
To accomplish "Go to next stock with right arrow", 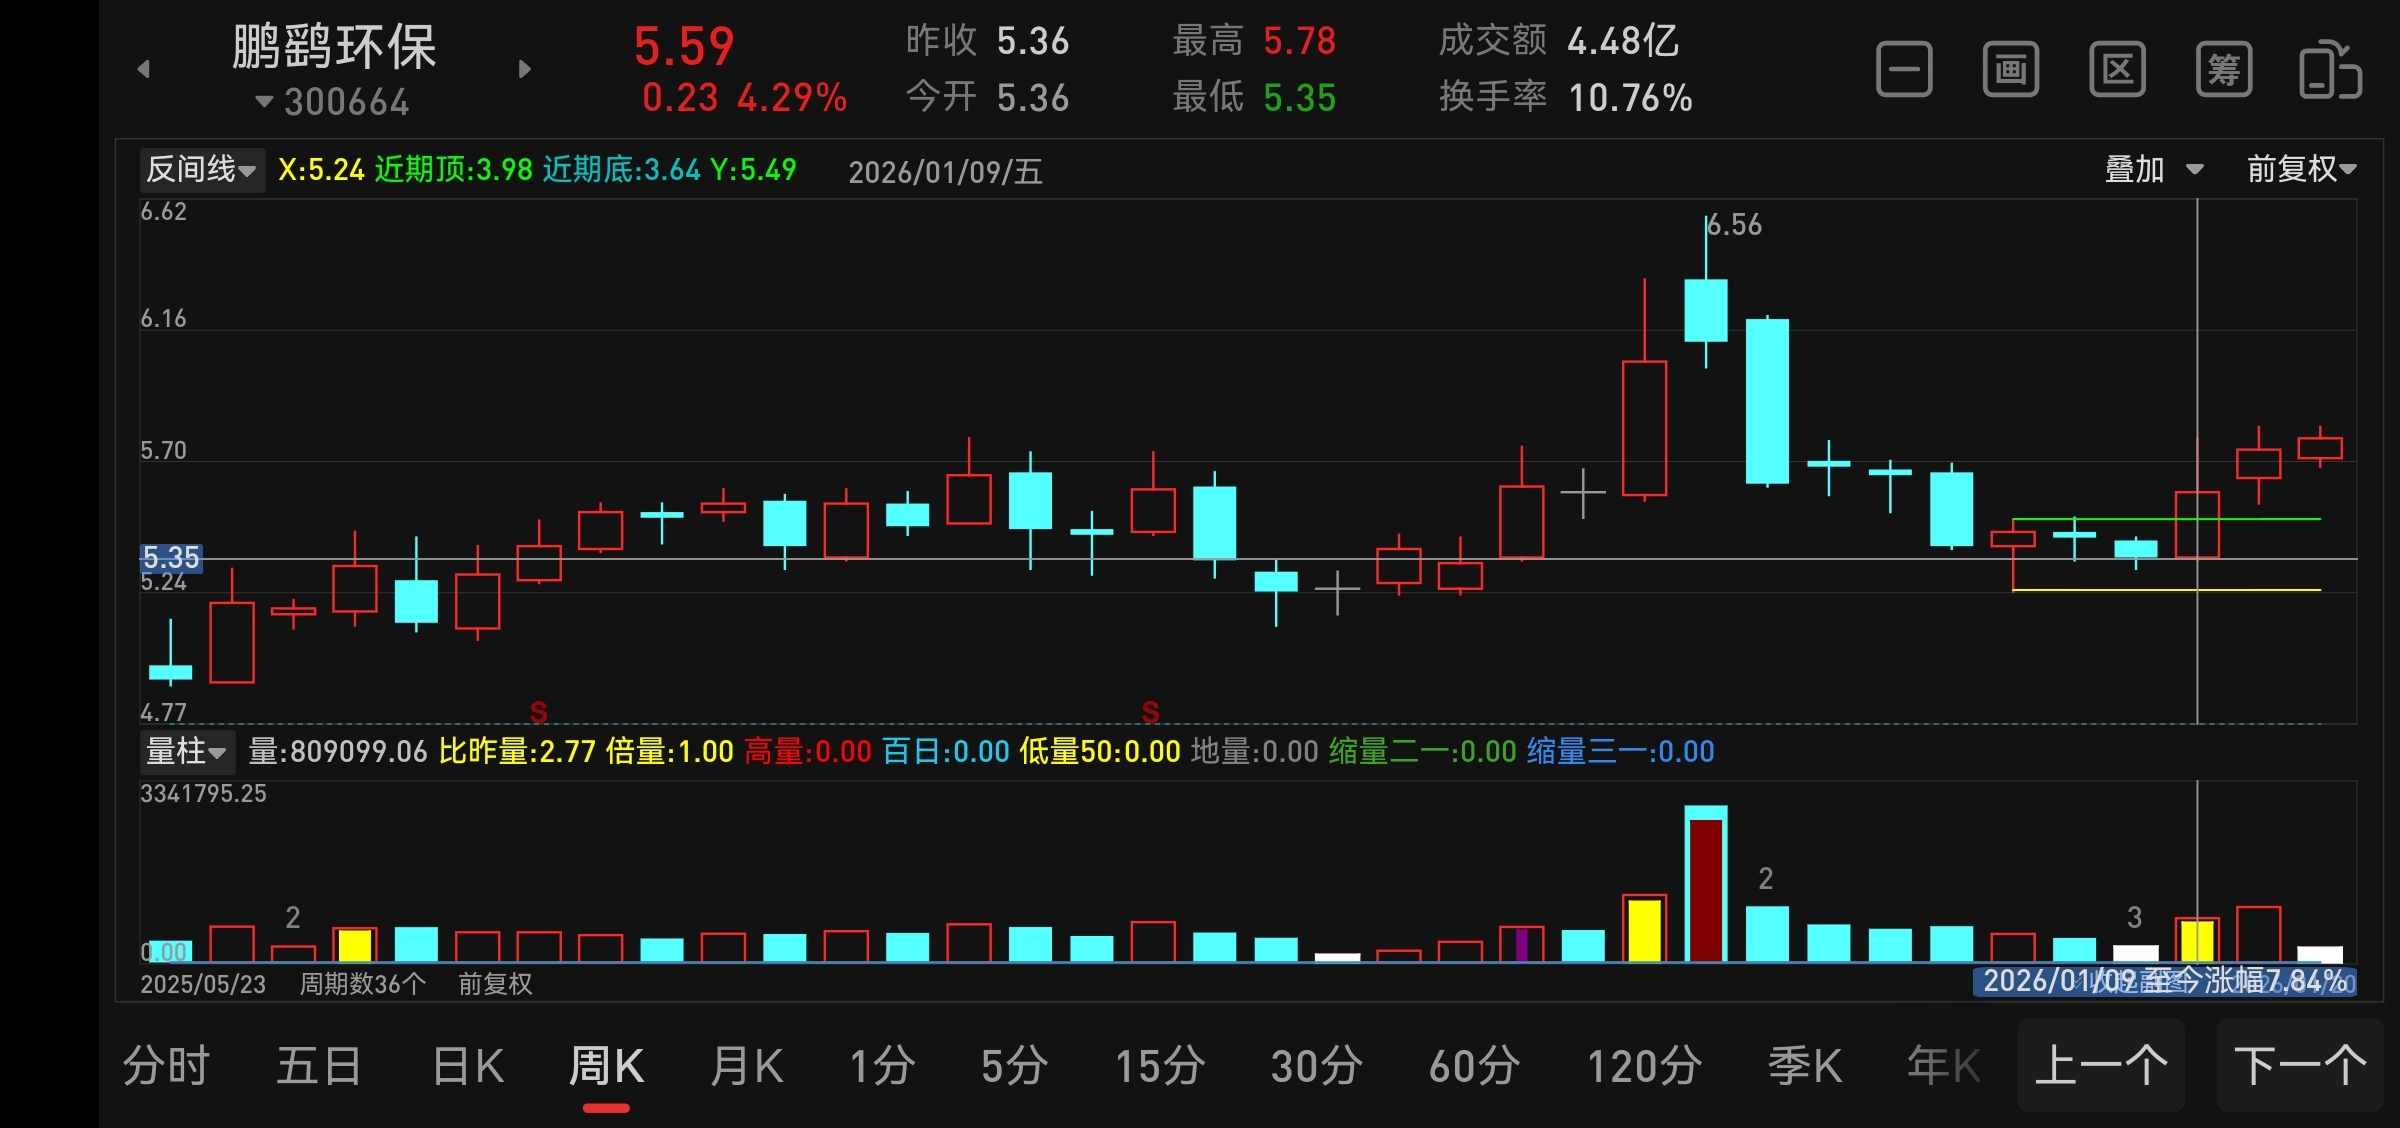I will click(525, 69).
